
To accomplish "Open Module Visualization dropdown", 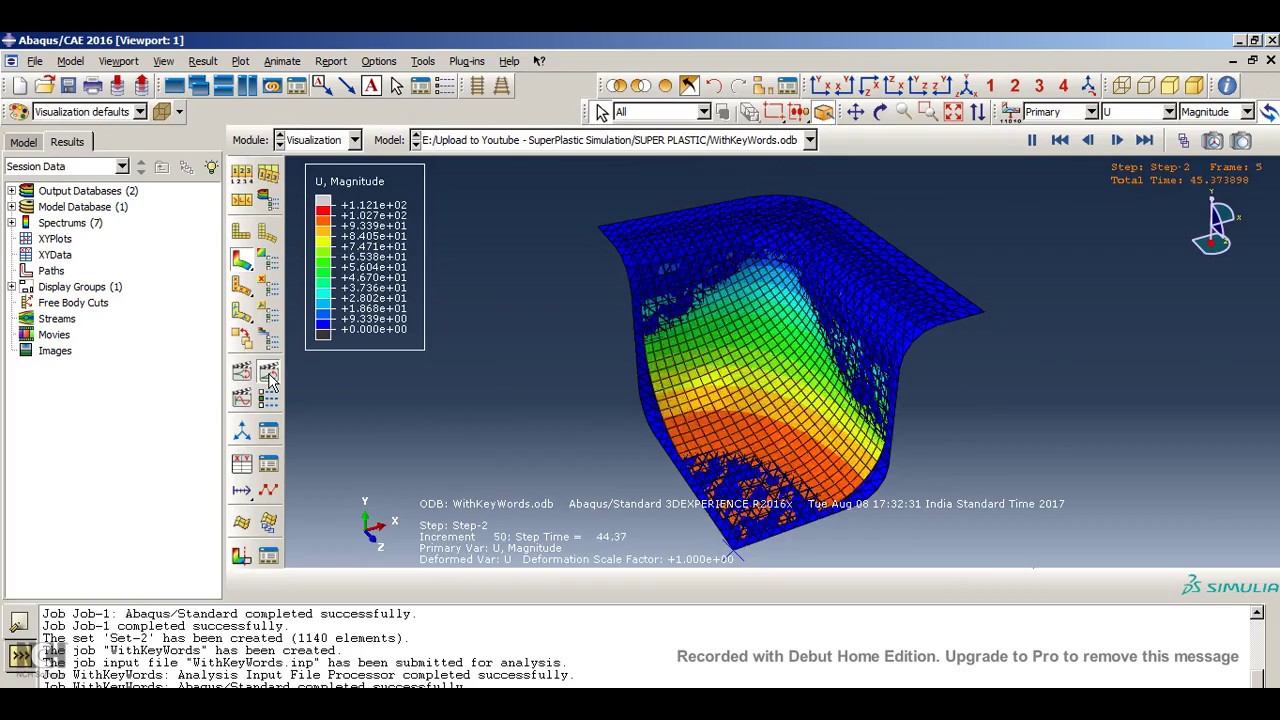I will 354,140.
